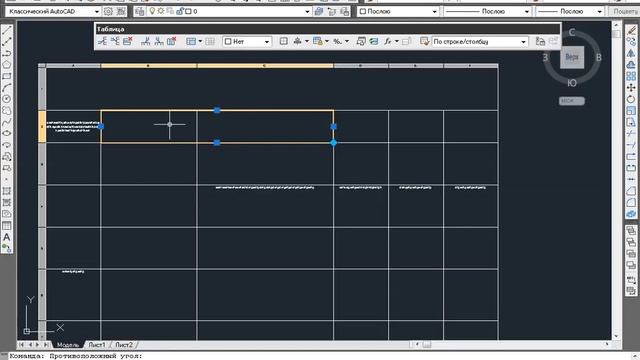The width and height of the screenshot is (640, 360).
Task: Click the top blue grip of selected cells
Action: 217,110
